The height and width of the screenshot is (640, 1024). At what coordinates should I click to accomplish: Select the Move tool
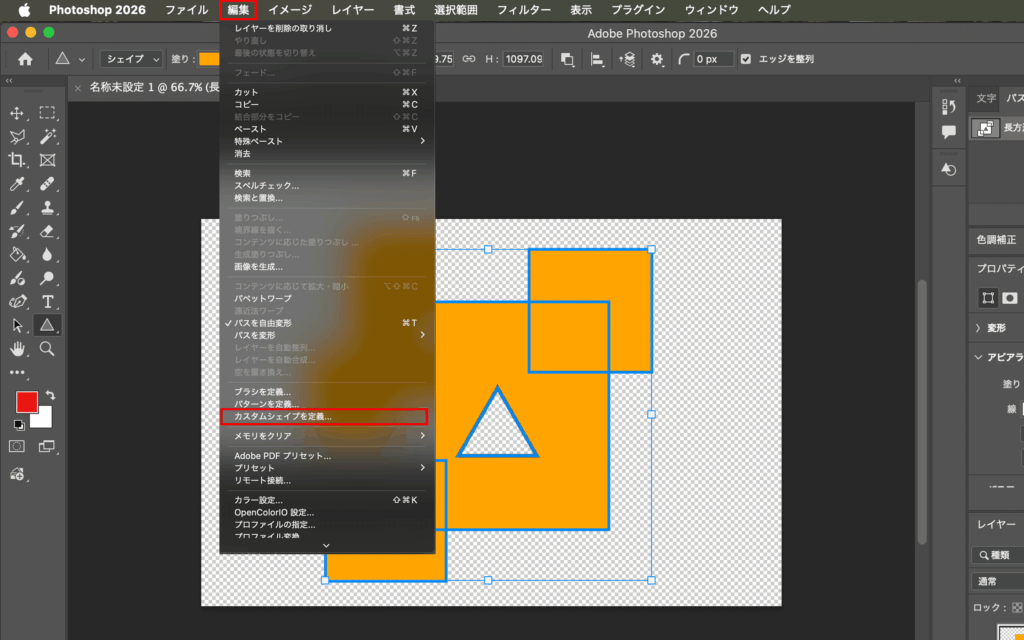(x=17, y=114)
